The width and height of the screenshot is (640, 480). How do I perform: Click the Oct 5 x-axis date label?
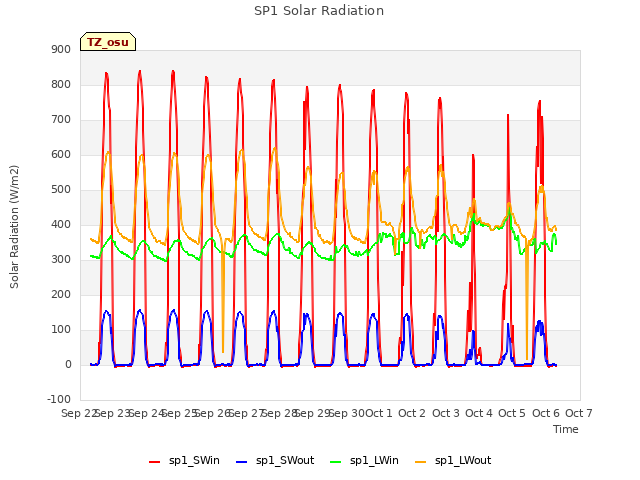(x=512, y=413)
